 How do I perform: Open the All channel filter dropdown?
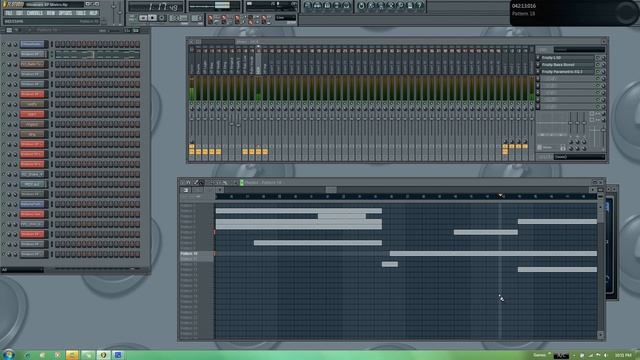pyautogui.click(x=22, y=270)
